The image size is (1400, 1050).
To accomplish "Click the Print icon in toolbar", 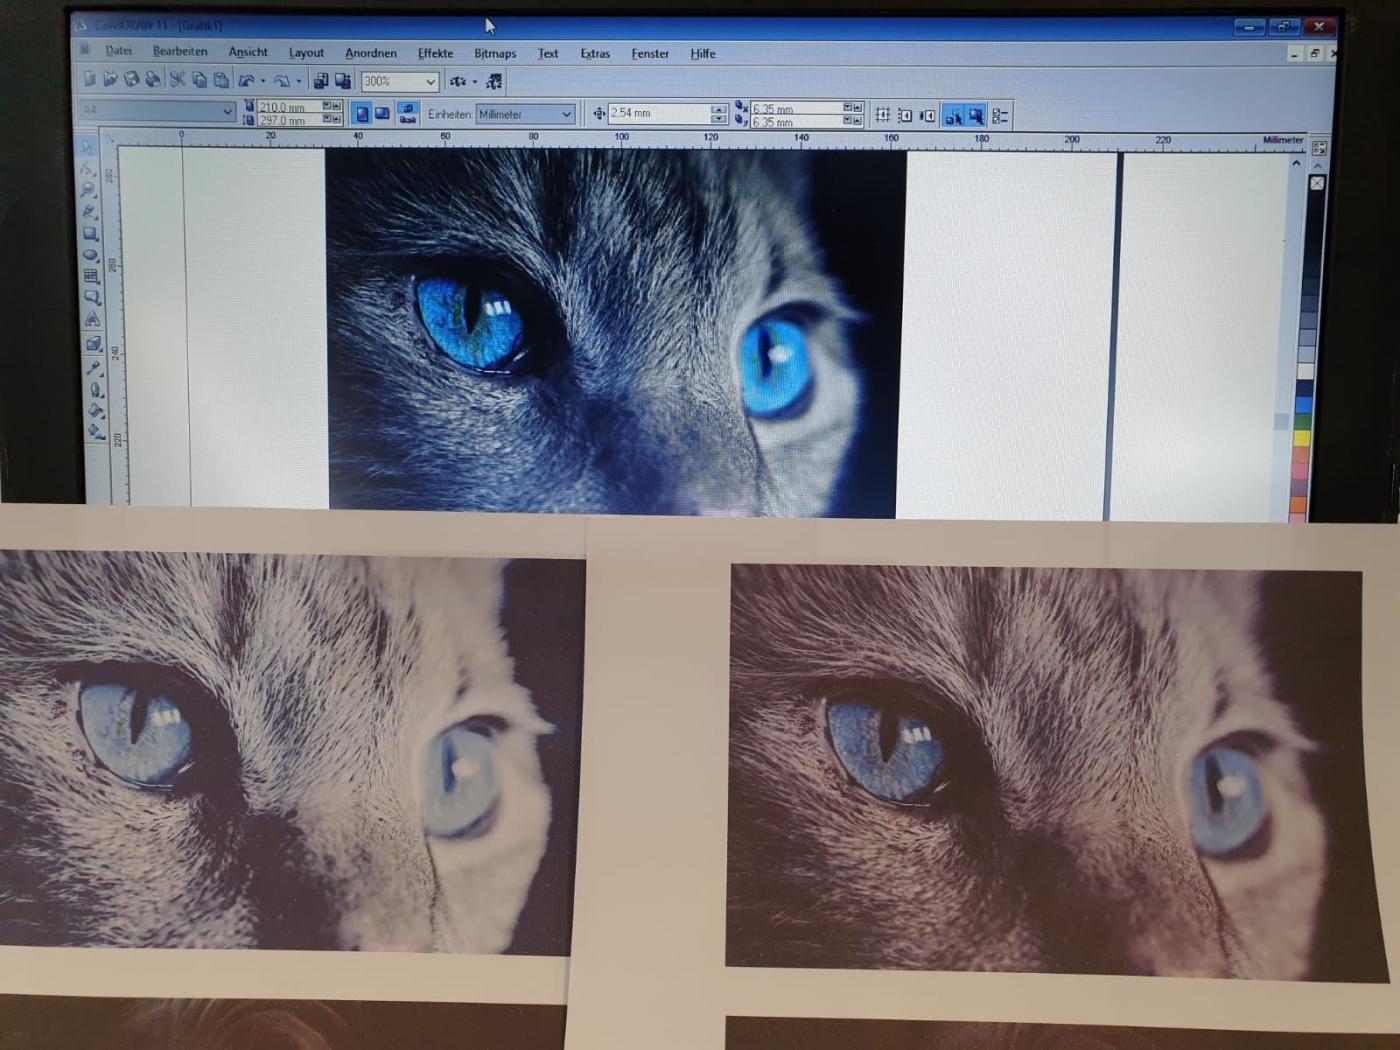I will point(152,80).
